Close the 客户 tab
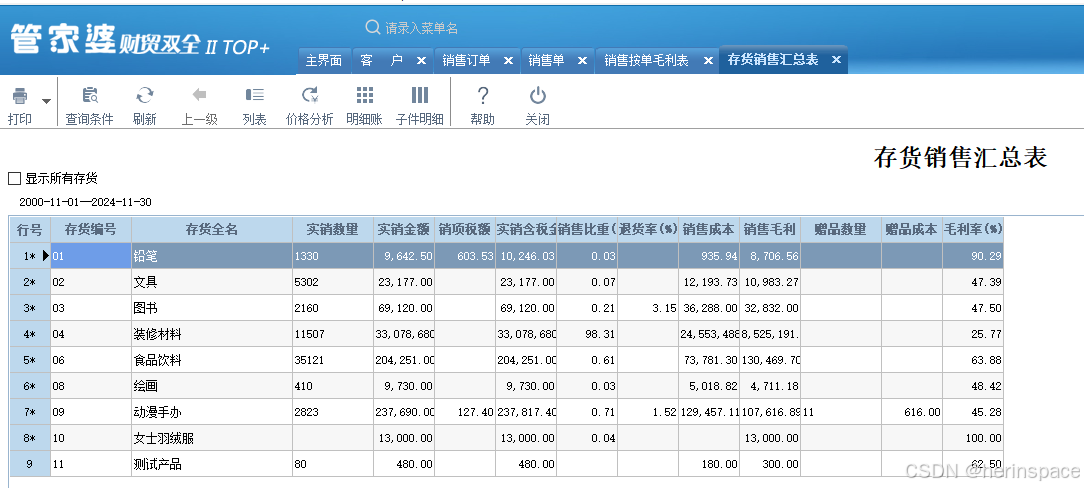The image size is (1084, 488). [x=421, y=61]
